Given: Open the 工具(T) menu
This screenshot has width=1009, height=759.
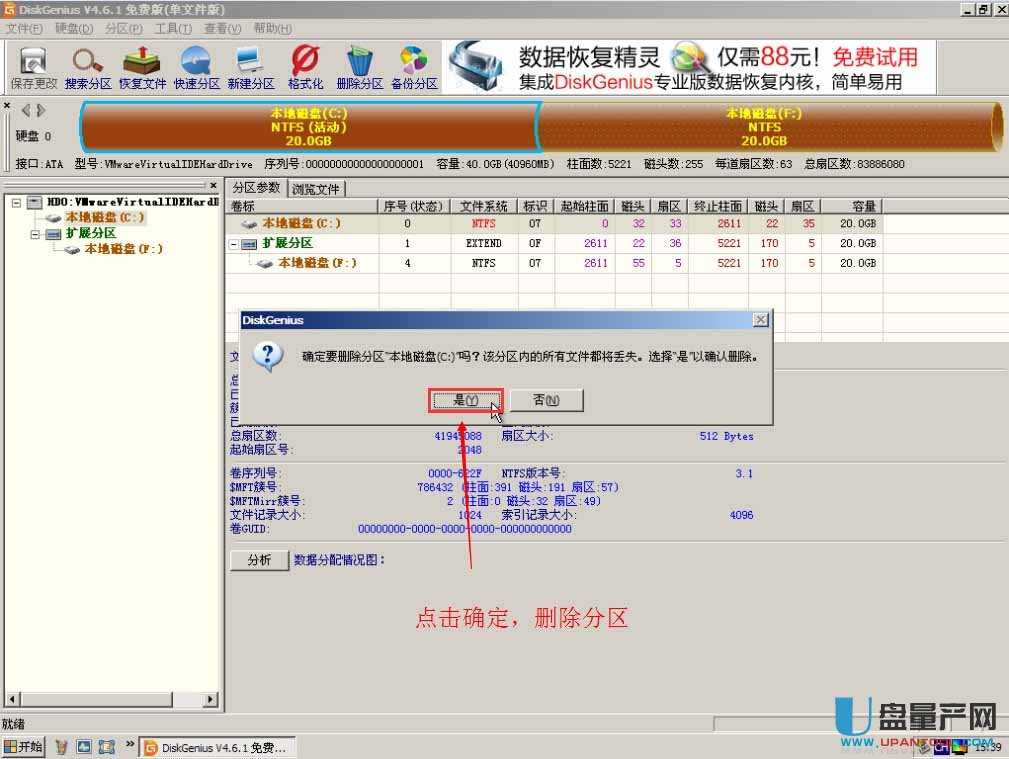Looking at the screenshot, I should coord(173,28).
